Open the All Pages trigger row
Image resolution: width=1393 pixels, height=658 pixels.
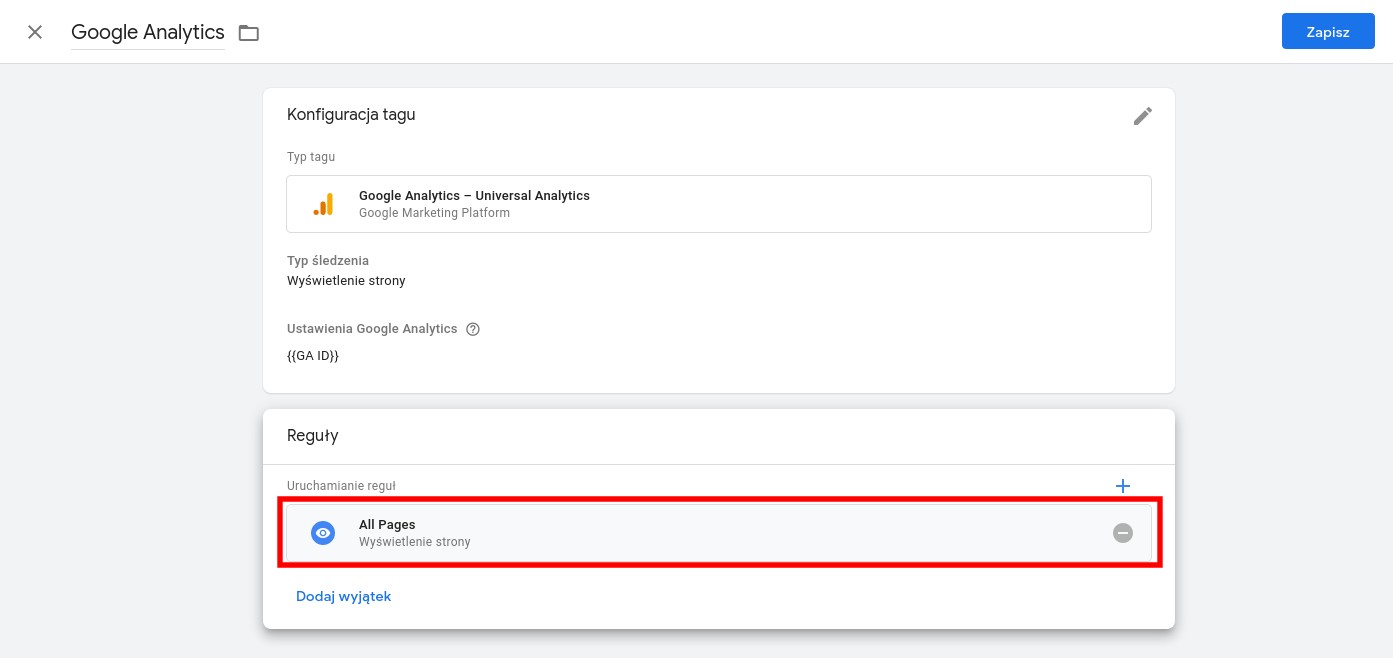[719, 533]
